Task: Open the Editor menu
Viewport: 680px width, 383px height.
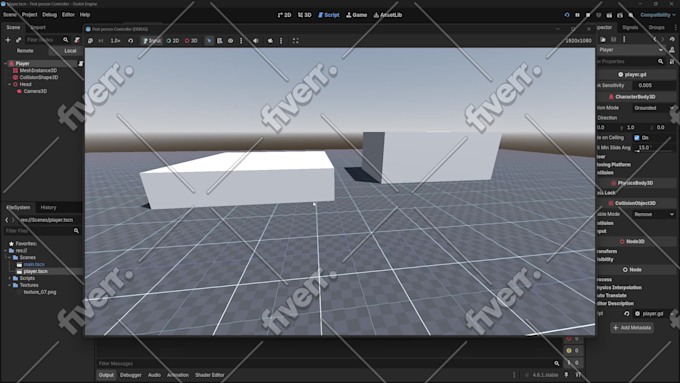Action: coord(68,15)
